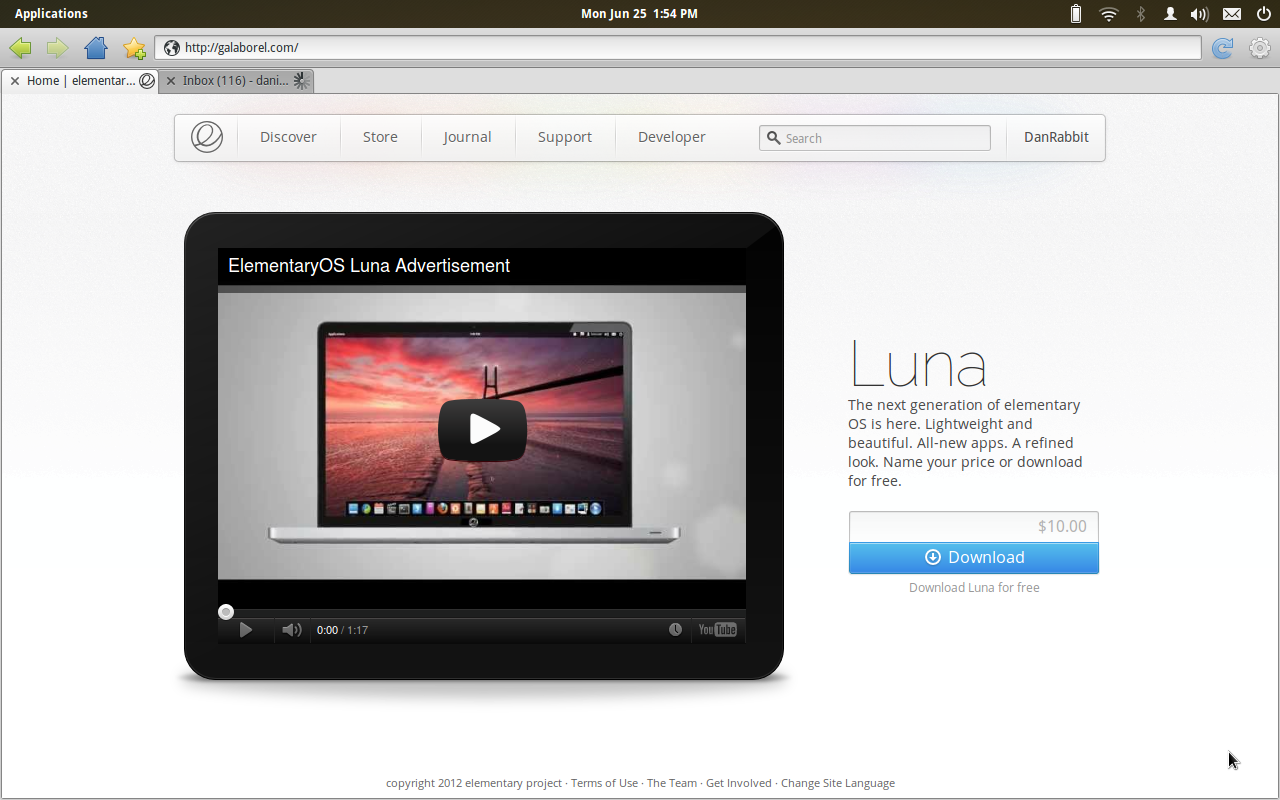
Task: Click Download Luna for free link
Action: click(973, 588)
